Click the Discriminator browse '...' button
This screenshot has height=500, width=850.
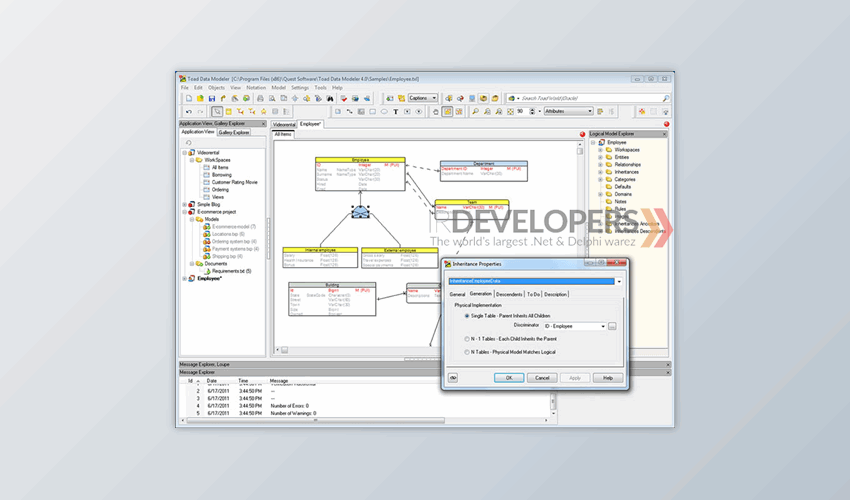(x=612, y=326)
